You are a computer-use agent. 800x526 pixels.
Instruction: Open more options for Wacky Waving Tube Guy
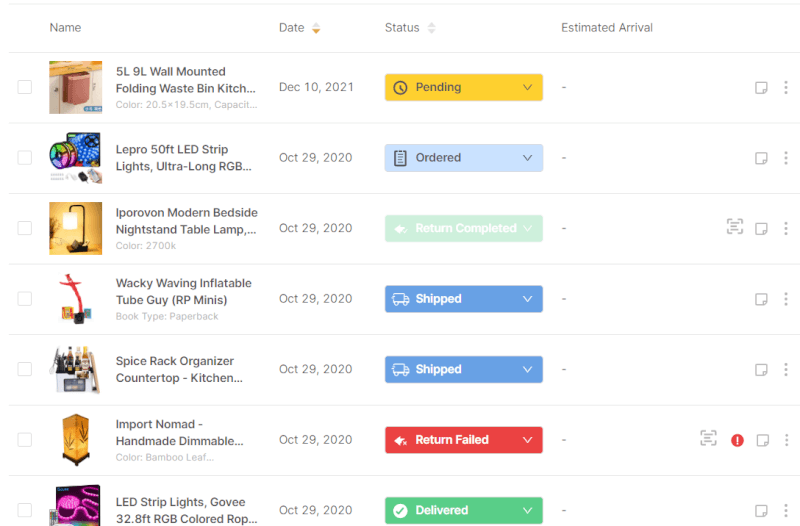(x=786, y=299)
